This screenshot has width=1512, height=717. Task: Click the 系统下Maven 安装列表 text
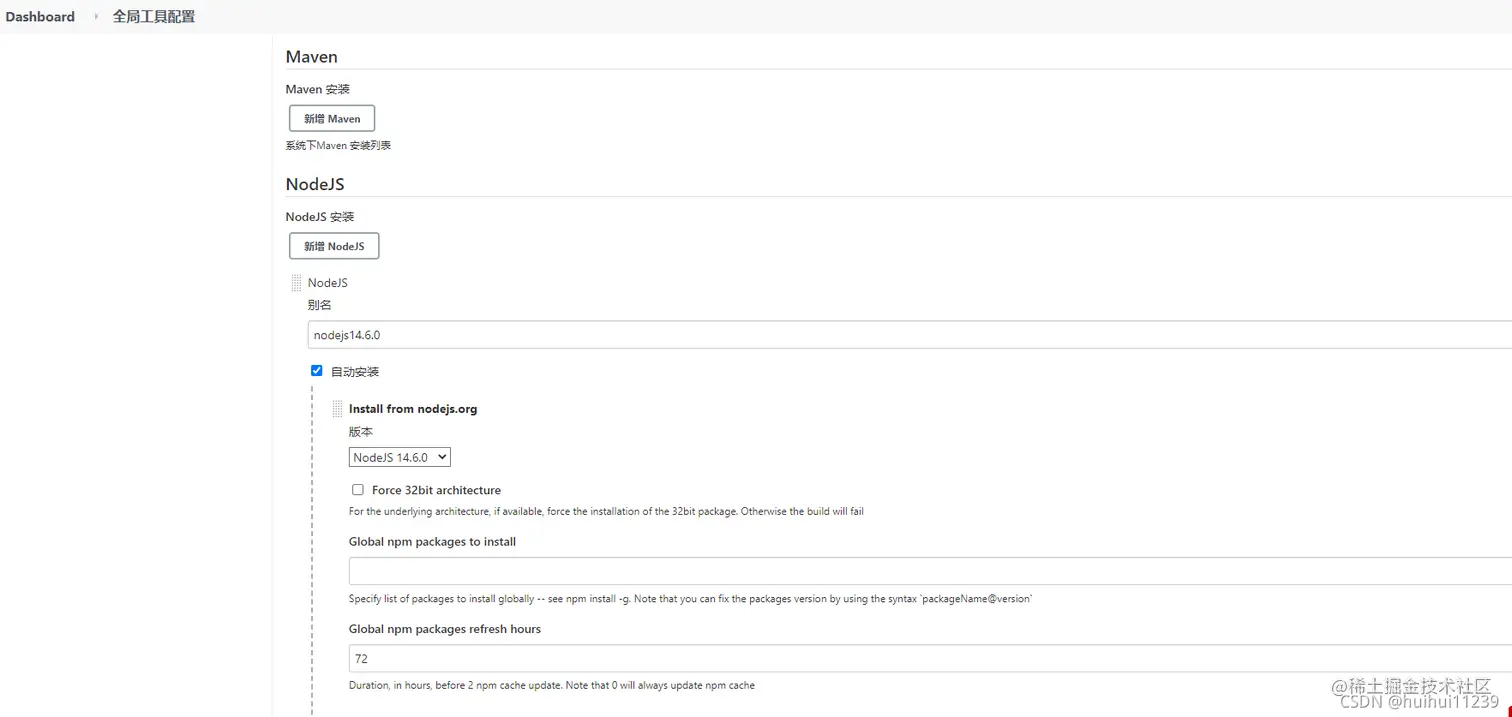(338, 145)
